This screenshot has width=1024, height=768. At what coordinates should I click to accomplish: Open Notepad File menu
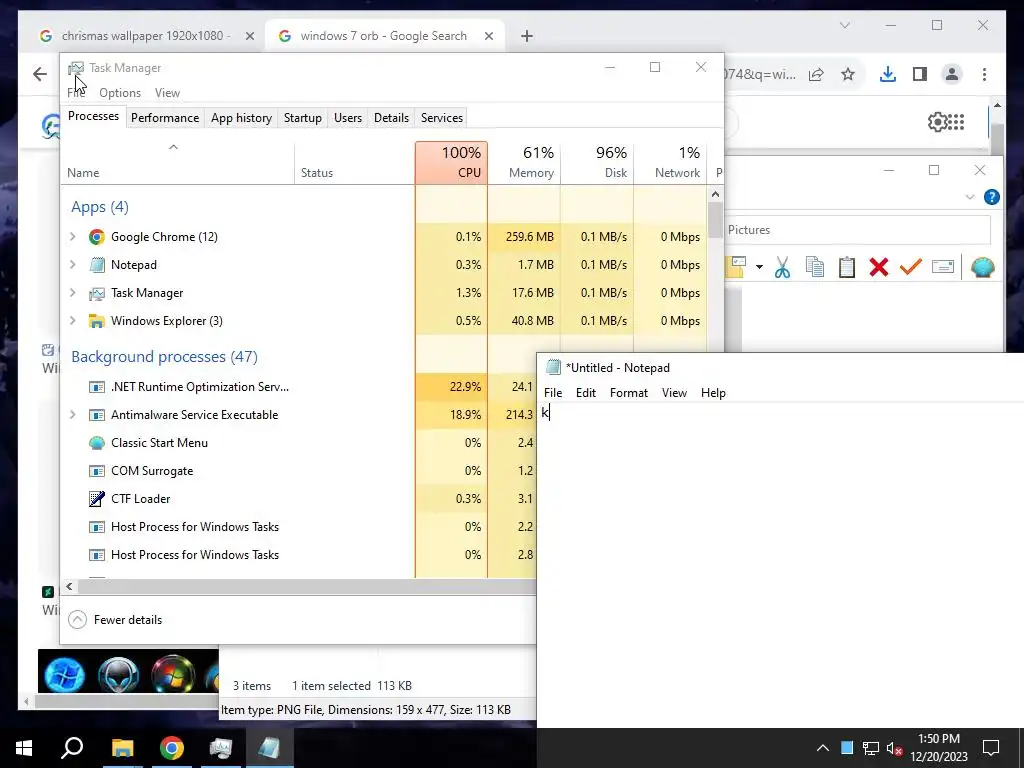[552, 392]
